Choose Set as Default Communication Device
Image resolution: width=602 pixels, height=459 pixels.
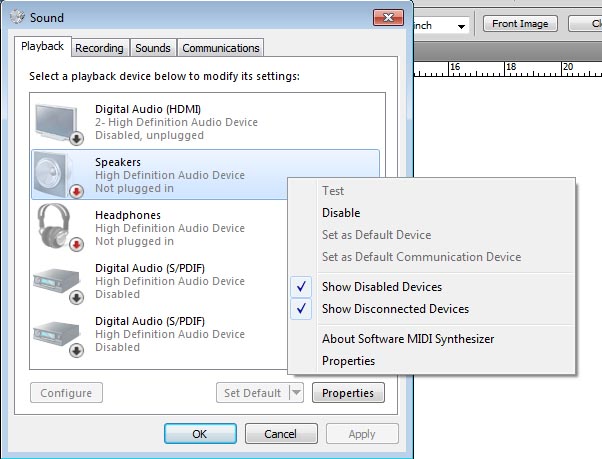(431, 256)
